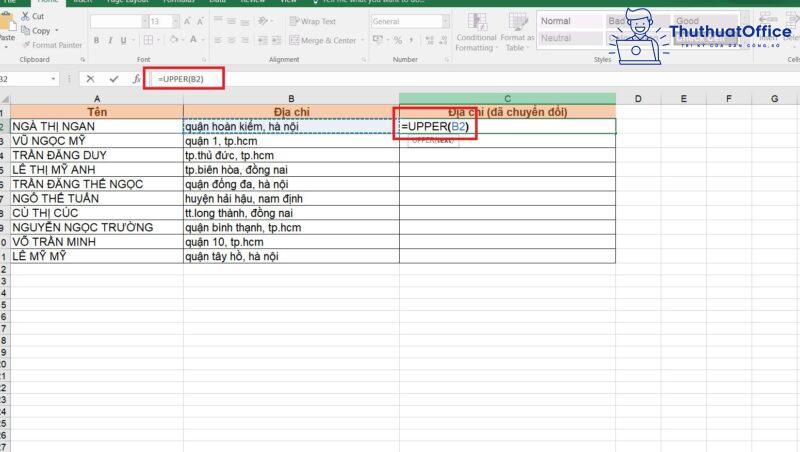
Task: Center text horizontally
Action: coord(232,40)
